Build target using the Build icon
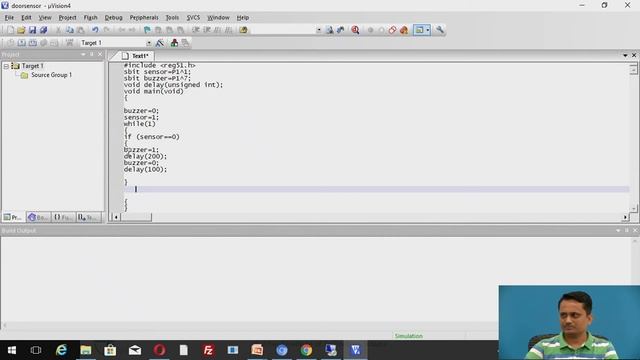The width and height of the screenshot is (640, 360). tap(22, 42)
